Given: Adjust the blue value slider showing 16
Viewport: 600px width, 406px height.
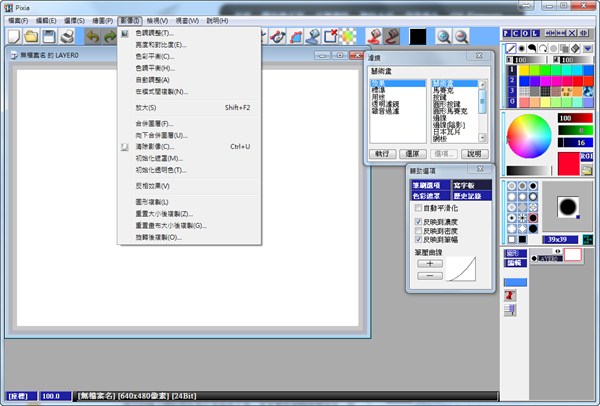Looking at the screenshot, I should (x=575, y=142).
